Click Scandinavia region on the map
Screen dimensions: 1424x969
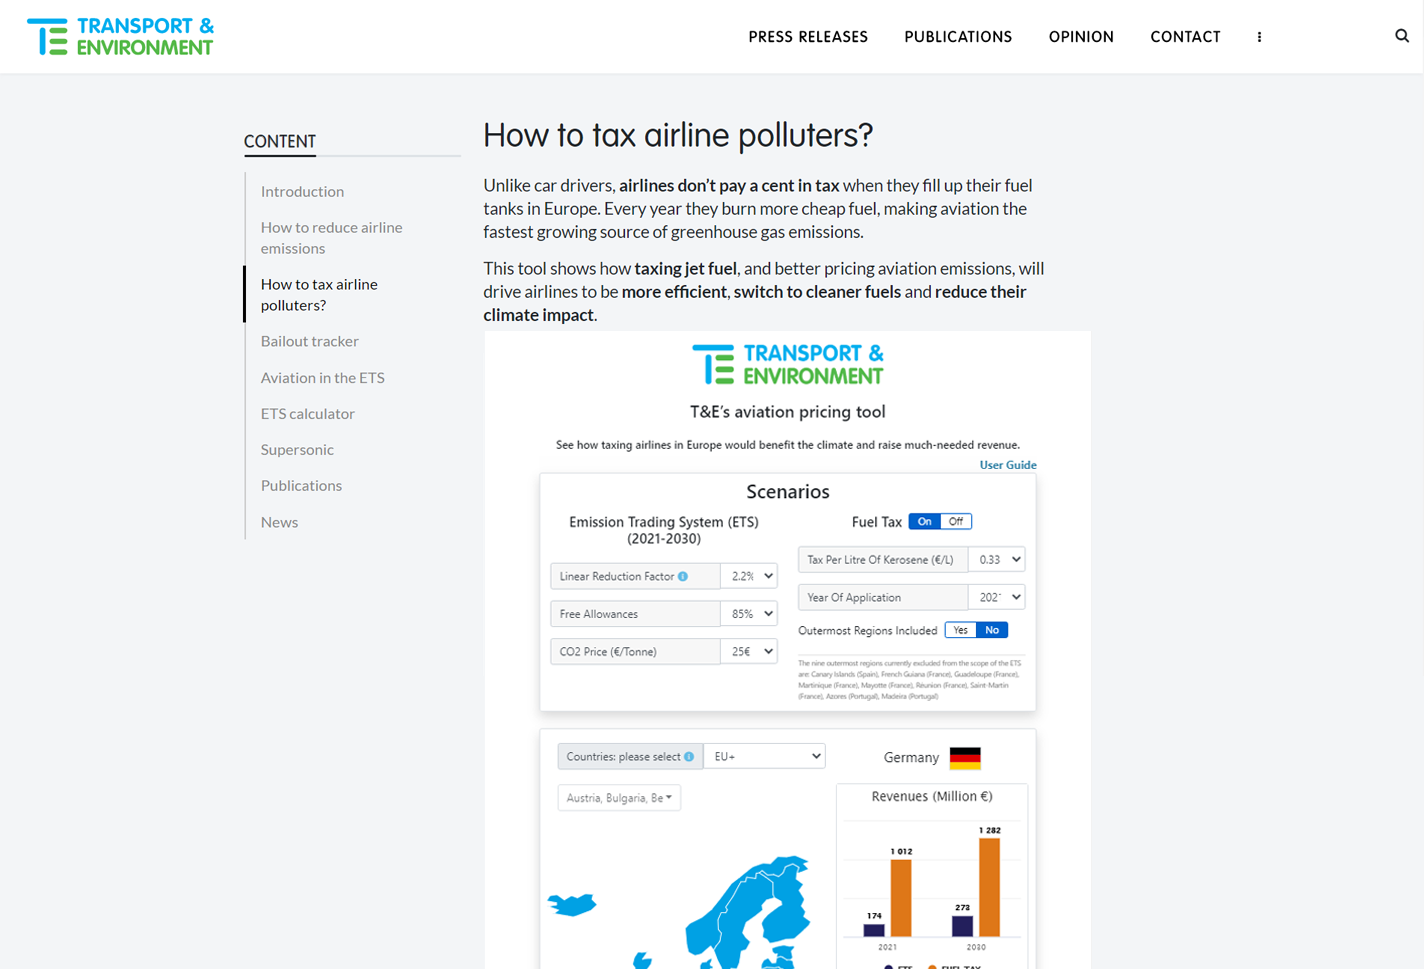coord(750,910)
